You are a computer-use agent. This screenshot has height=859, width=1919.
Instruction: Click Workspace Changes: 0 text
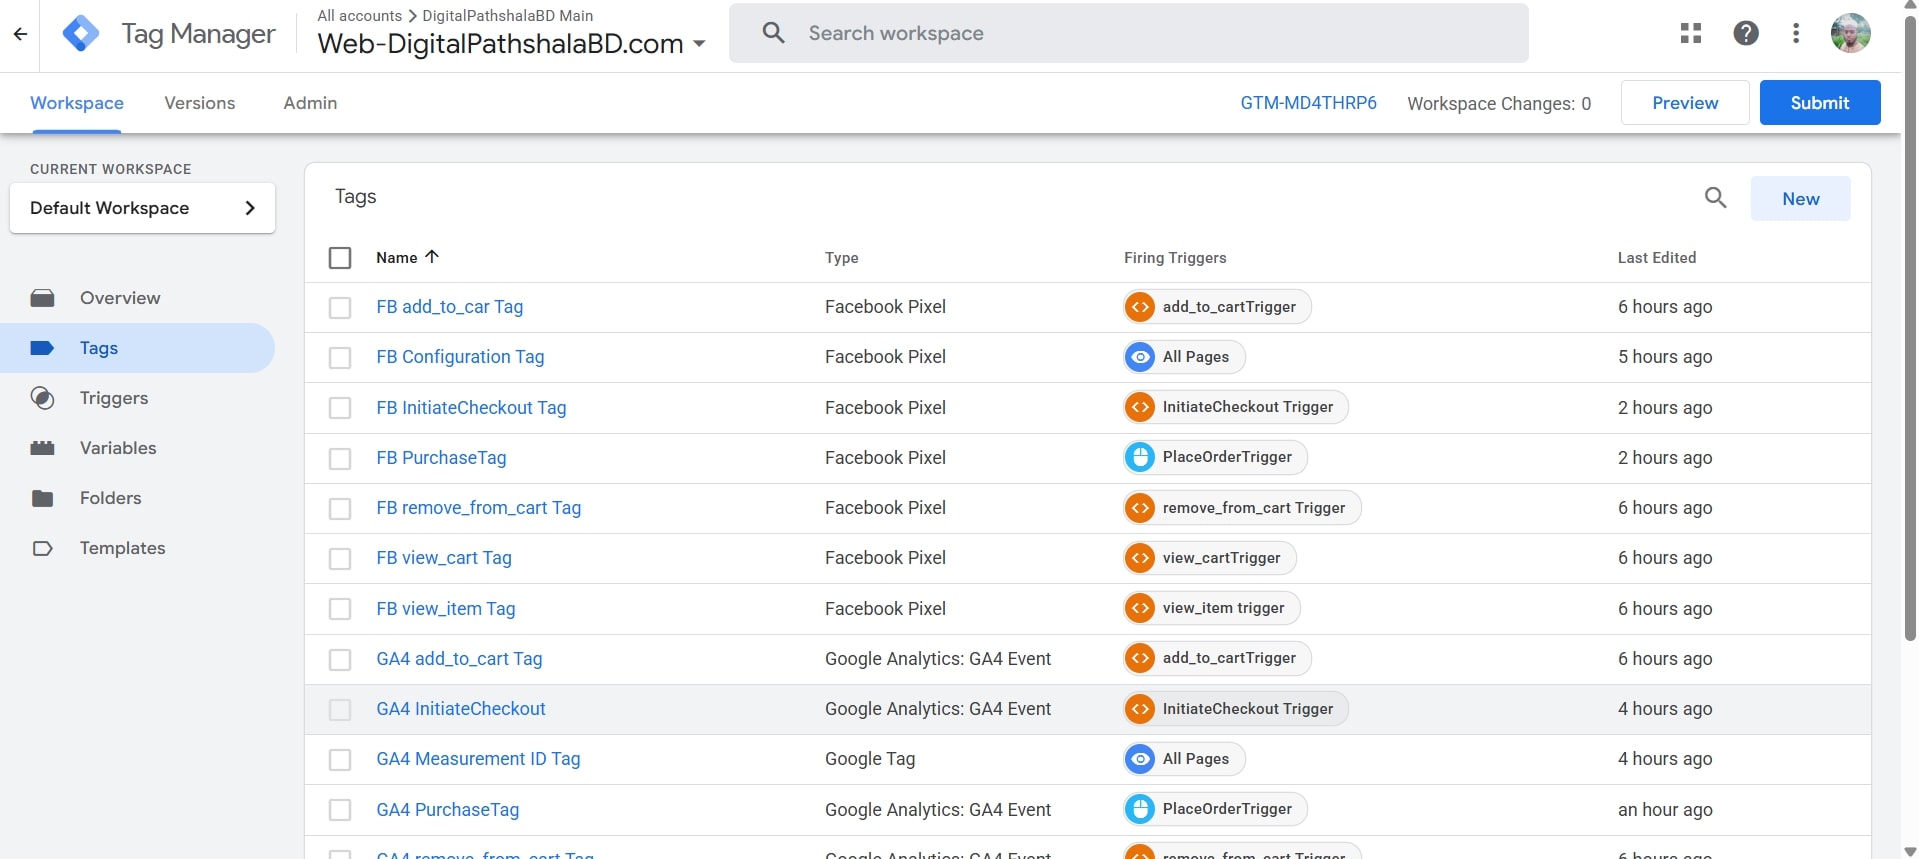tap(1499, 104)
